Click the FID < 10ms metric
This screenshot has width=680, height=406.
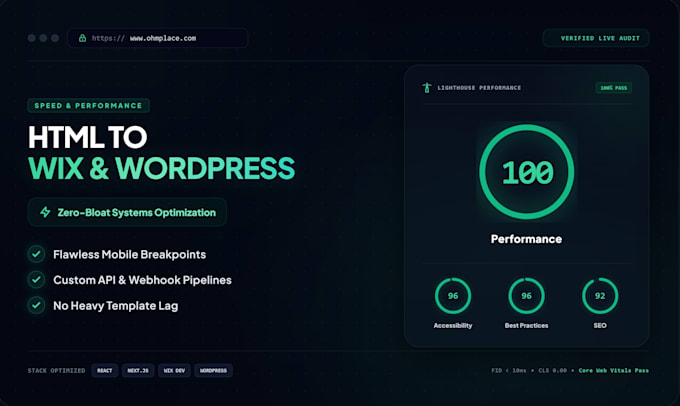point(509,370)
